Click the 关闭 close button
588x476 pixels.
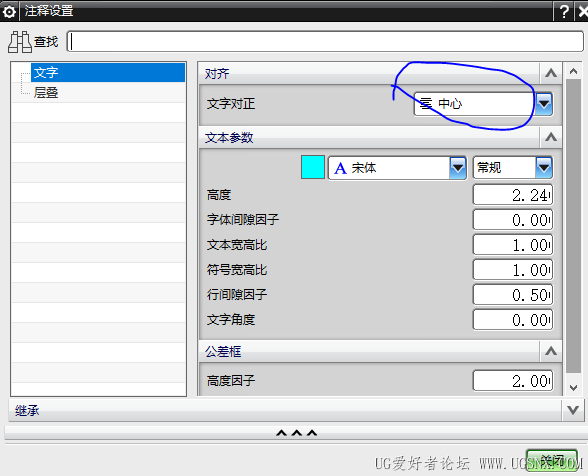coord(552,460)
